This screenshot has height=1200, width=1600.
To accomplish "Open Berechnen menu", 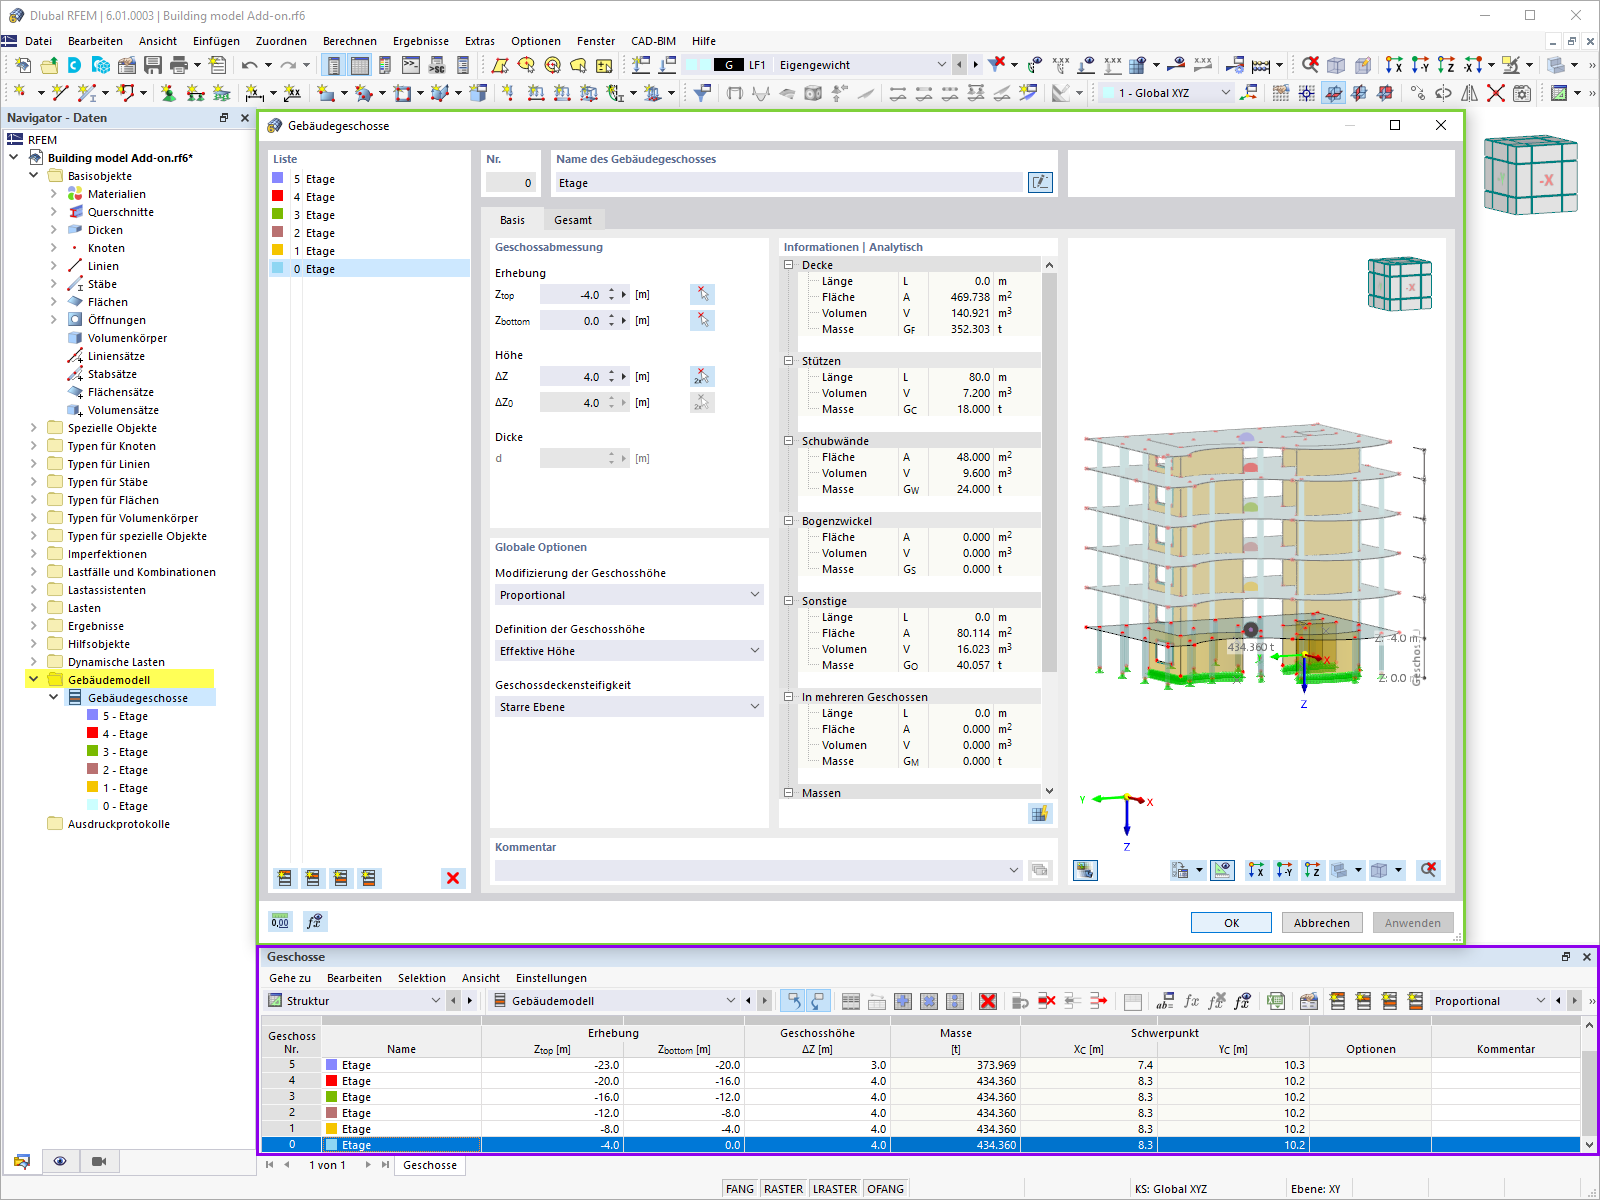I will pyautogui.click(x=350, y=41).
